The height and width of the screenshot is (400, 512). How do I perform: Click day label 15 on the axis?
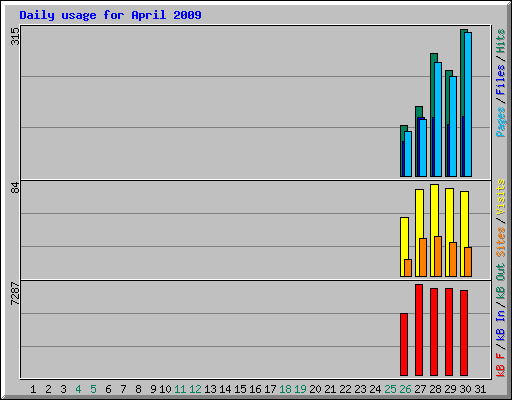coord(240,389)
